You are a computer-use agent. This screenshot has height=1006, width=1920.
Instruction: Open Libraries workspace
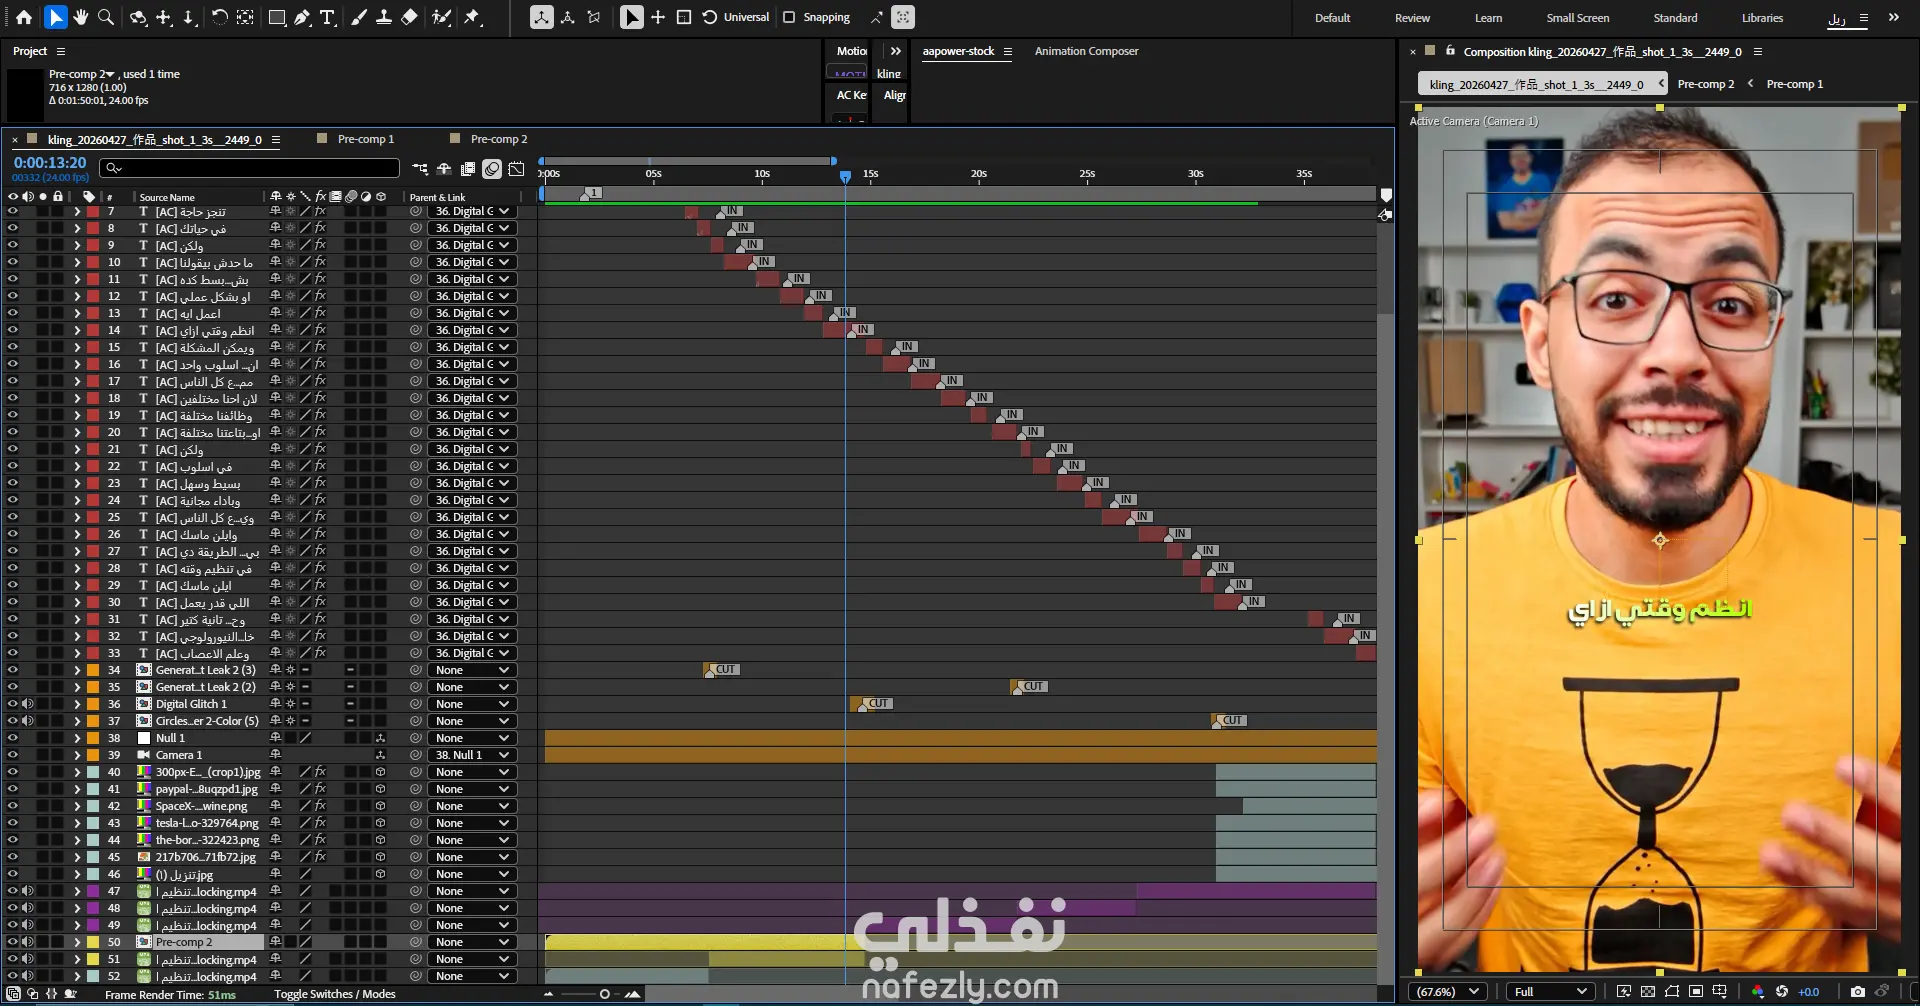click(x=1762, y=18)
